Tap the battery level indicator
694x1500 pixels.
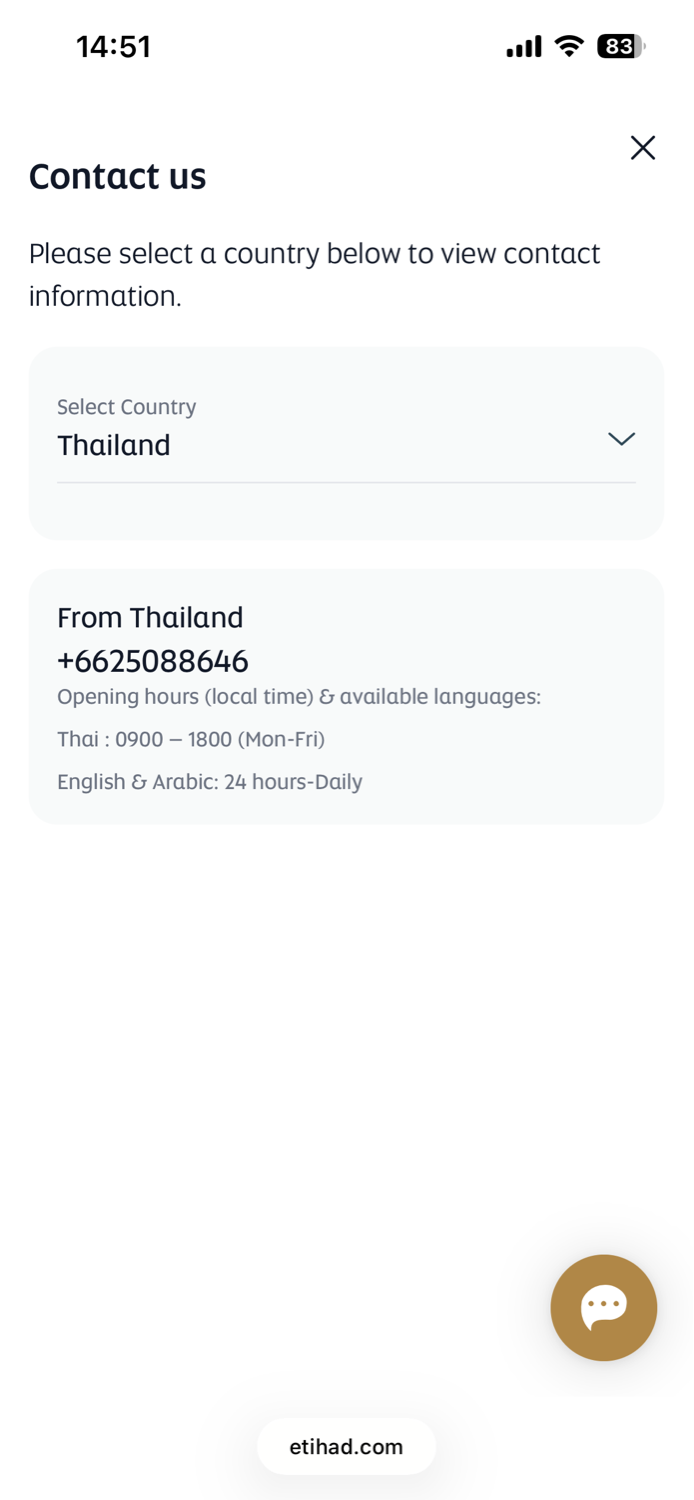click(620, 46)
